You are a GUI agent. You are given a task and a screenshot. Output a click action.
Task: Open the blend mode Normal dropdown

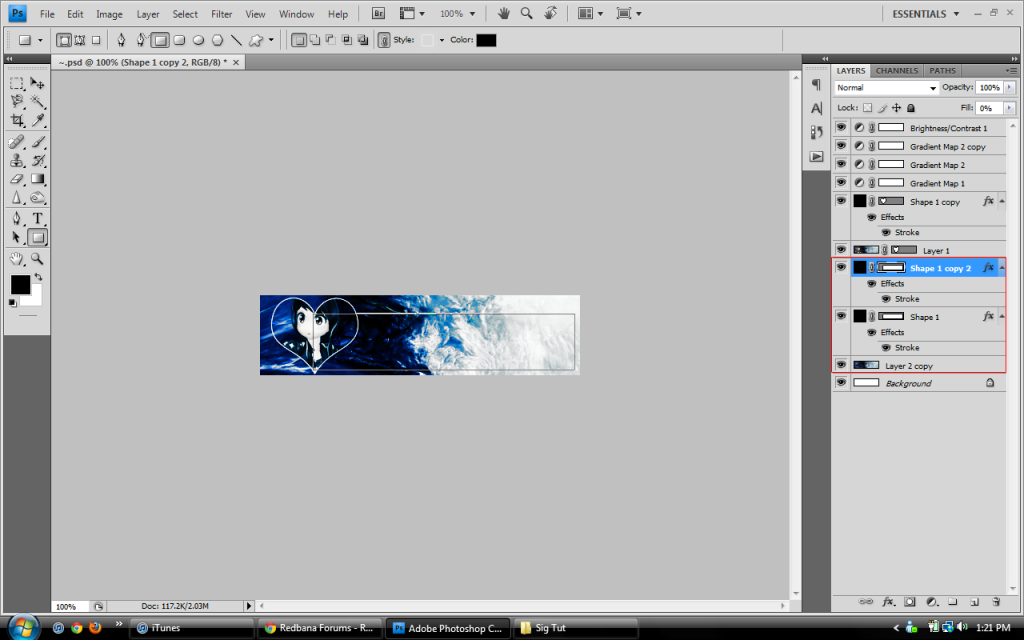click(x=887, y=88)
